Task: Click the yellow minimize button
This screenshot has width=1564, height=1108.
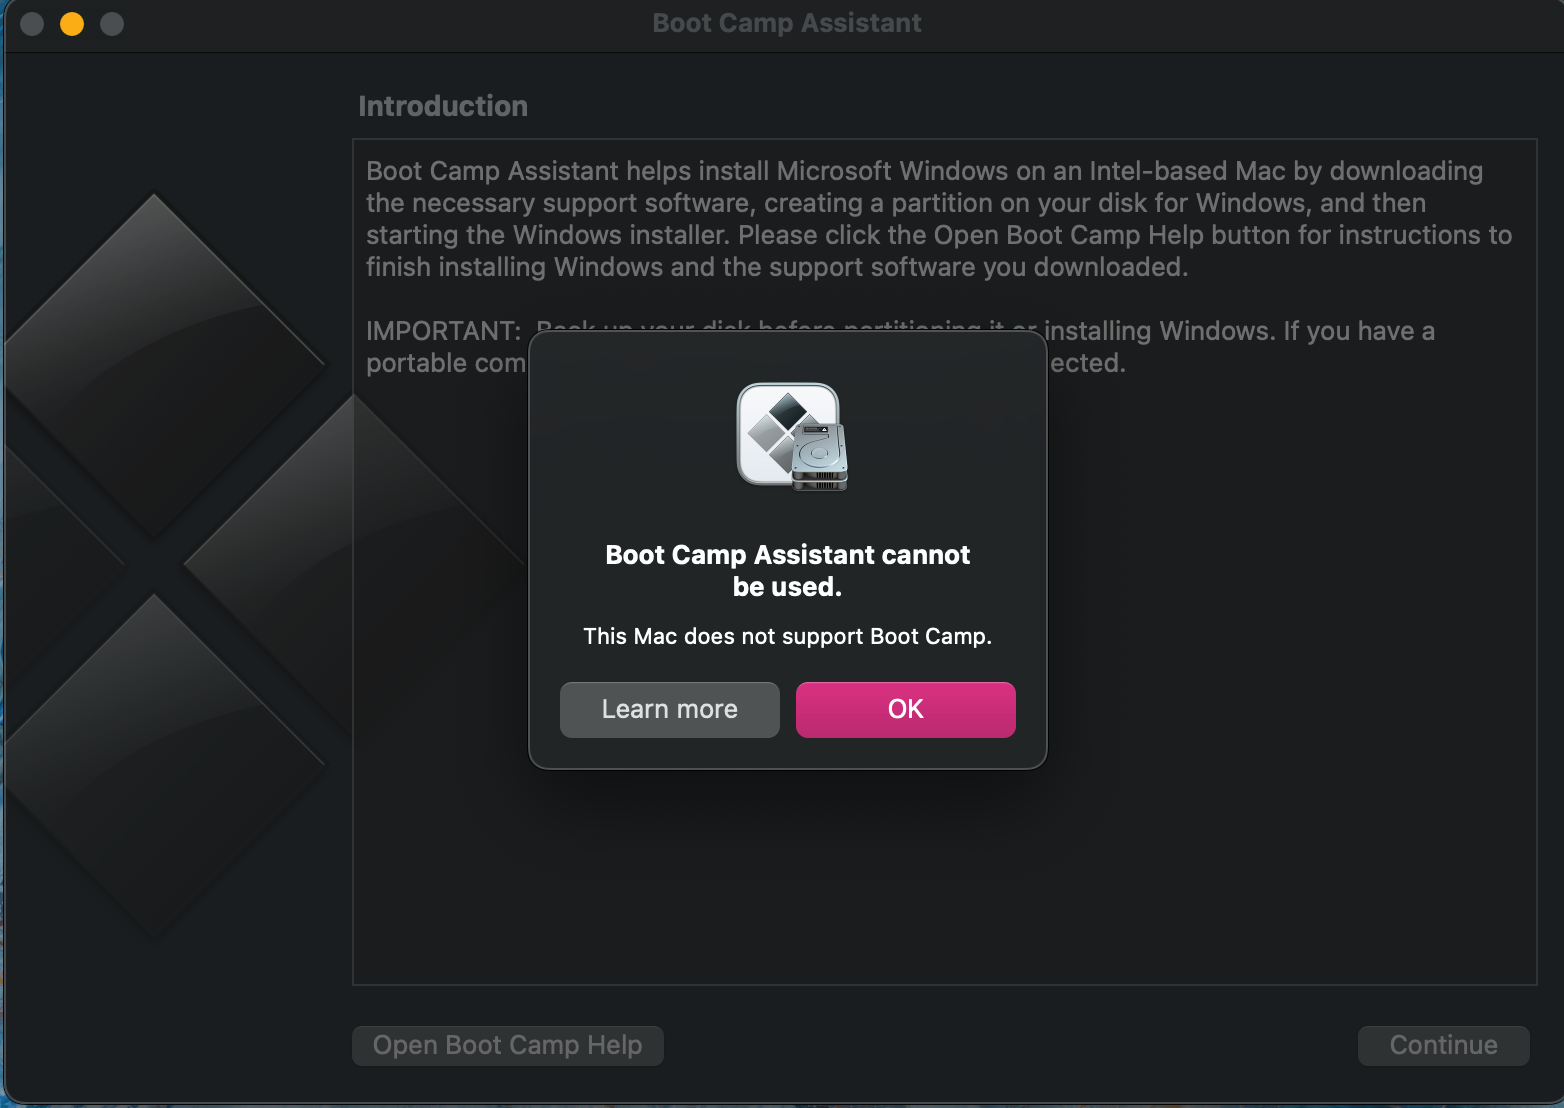Action: [x=71, y=23]
